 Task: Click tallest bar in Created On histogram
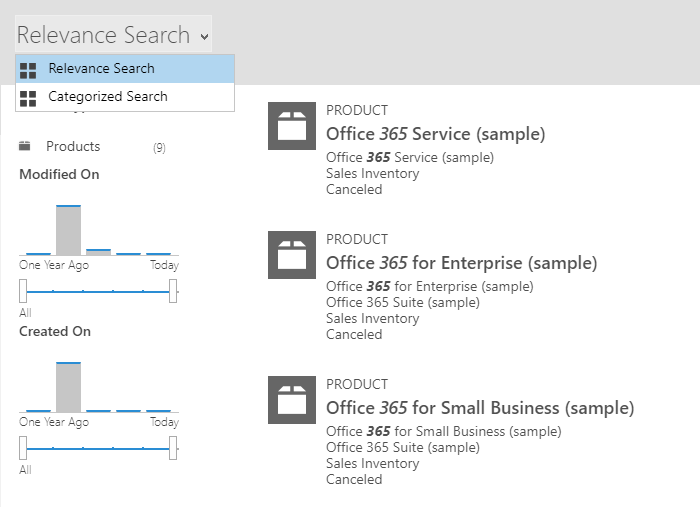pyautogui.click(x=68, y=387)
